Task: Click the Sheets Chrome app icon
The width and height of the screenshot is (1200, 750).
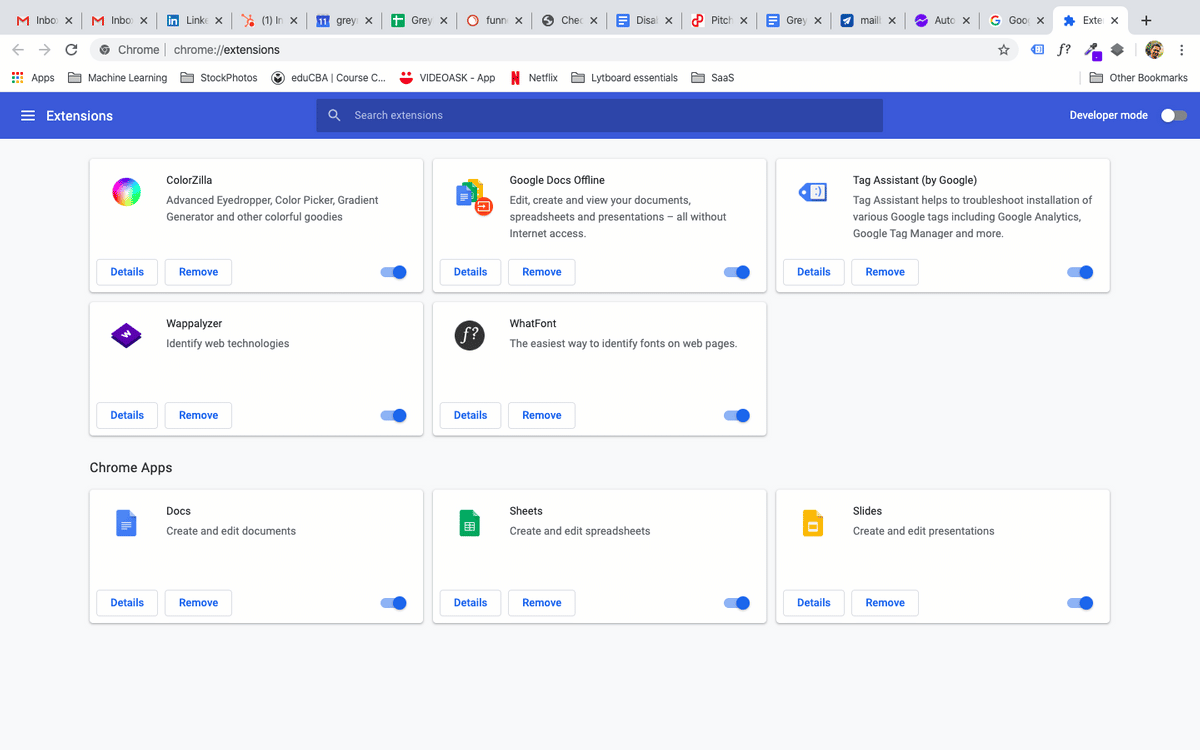Action: click(x=469, y=522)
